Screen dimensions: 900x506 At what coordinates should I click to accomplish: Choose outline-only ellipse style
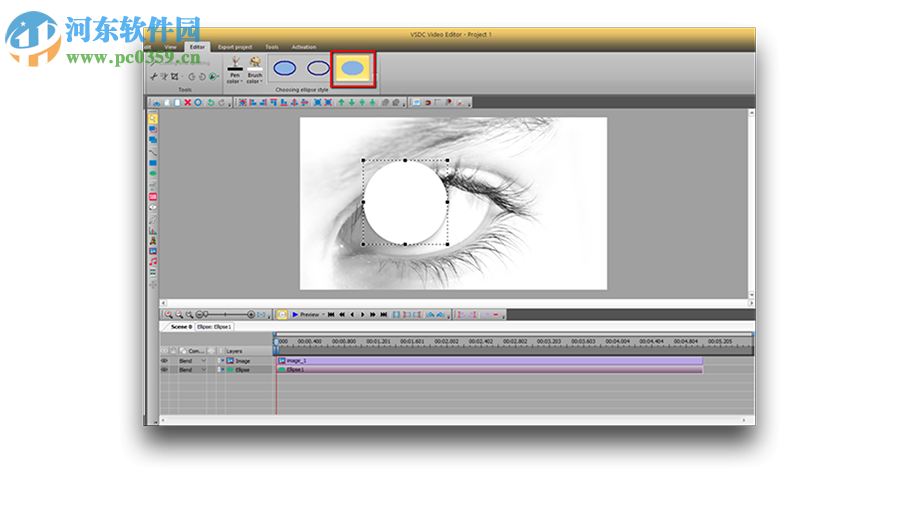pyautogui.click(x=318, y=68)
